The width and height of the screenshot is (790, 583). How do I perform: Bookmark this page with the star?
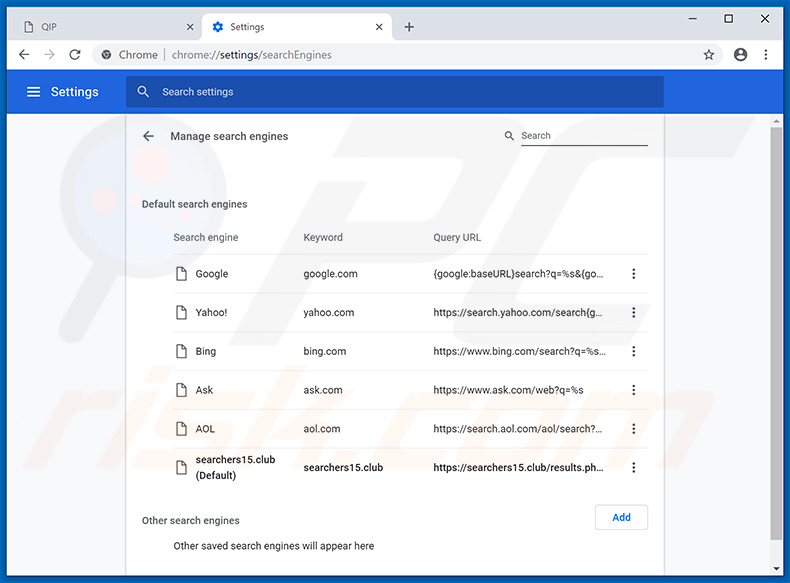point(709,54)
